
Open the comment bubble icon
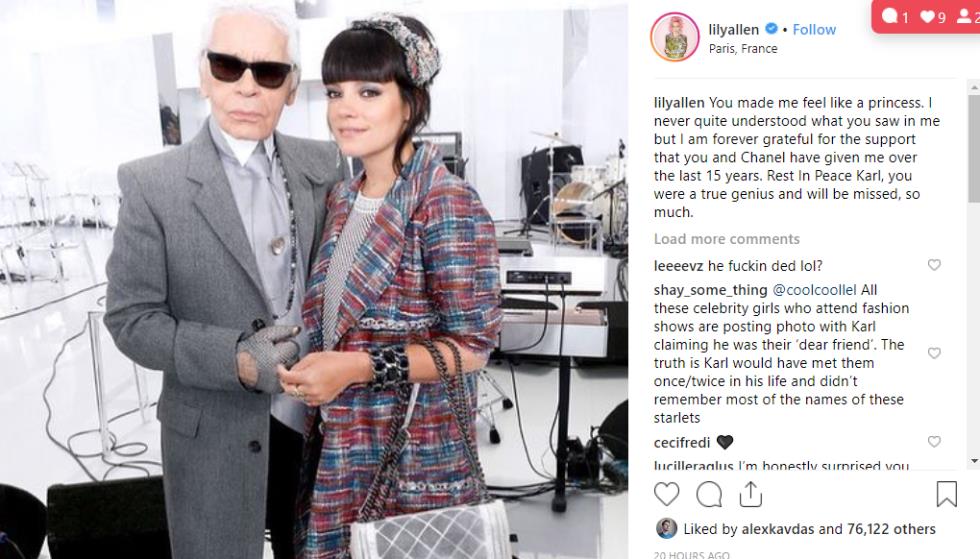[709, 494]
